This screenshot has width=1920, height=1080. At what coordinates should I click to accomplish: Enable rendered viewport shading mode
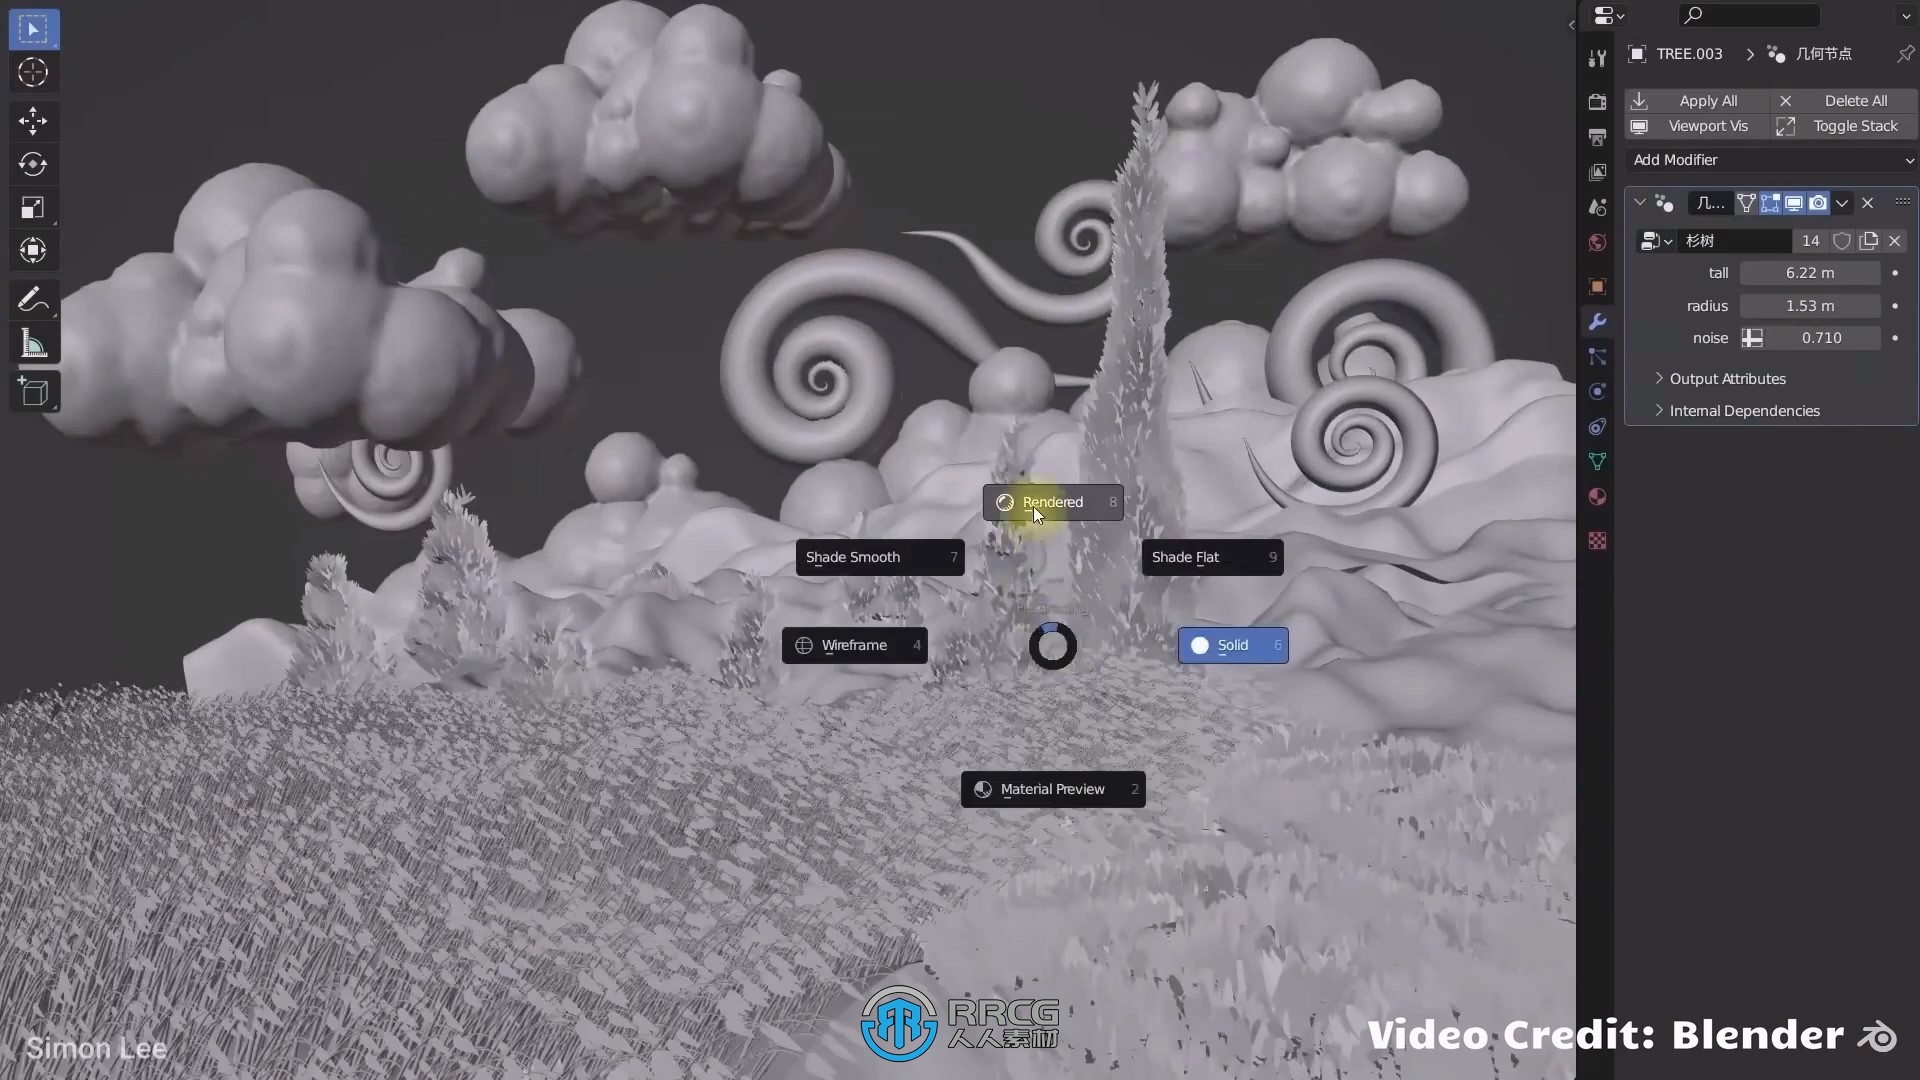point(1051,501)
